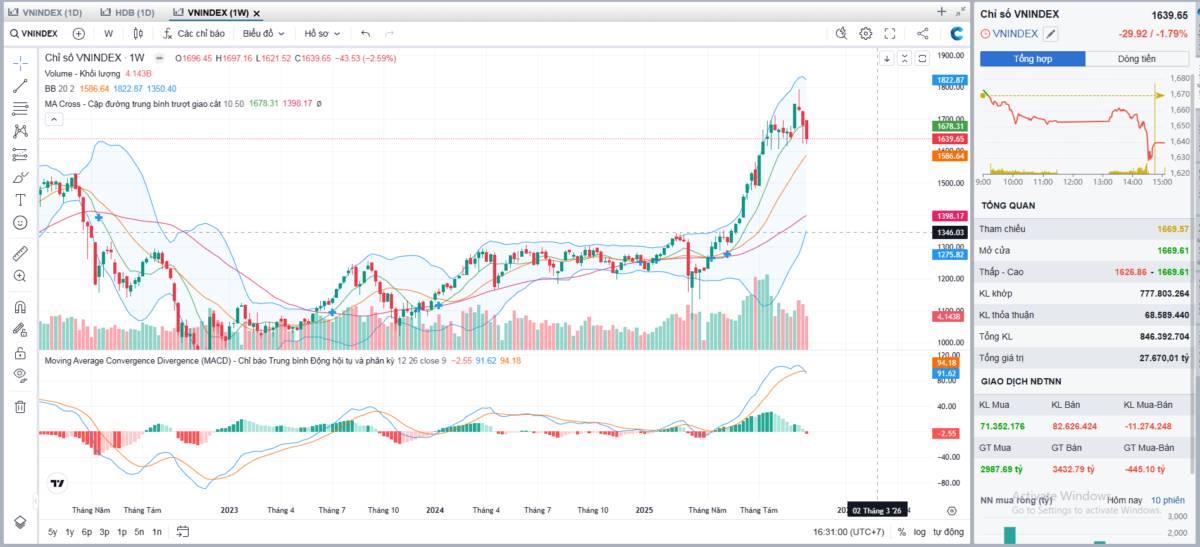Switch to the VNINDEX (1D) tab
The width and height of the screenshot is (1200, 547).
click(x=46, y=12)
